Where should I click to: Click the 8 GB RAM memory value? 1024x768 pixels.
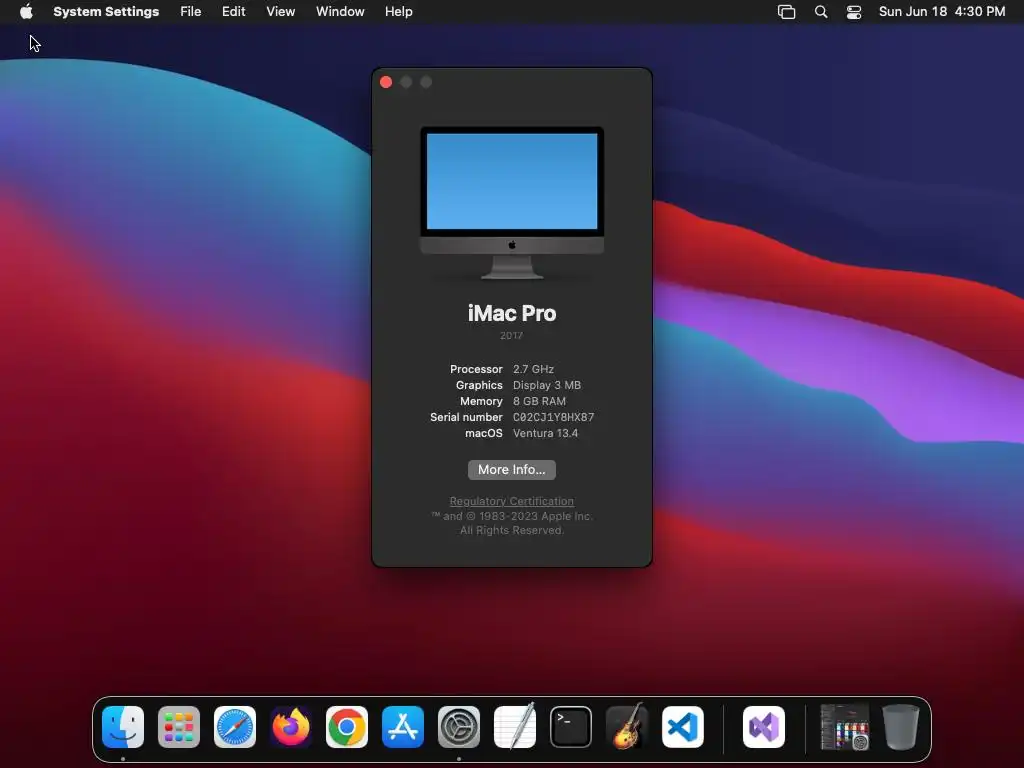[x=539, y=401]
